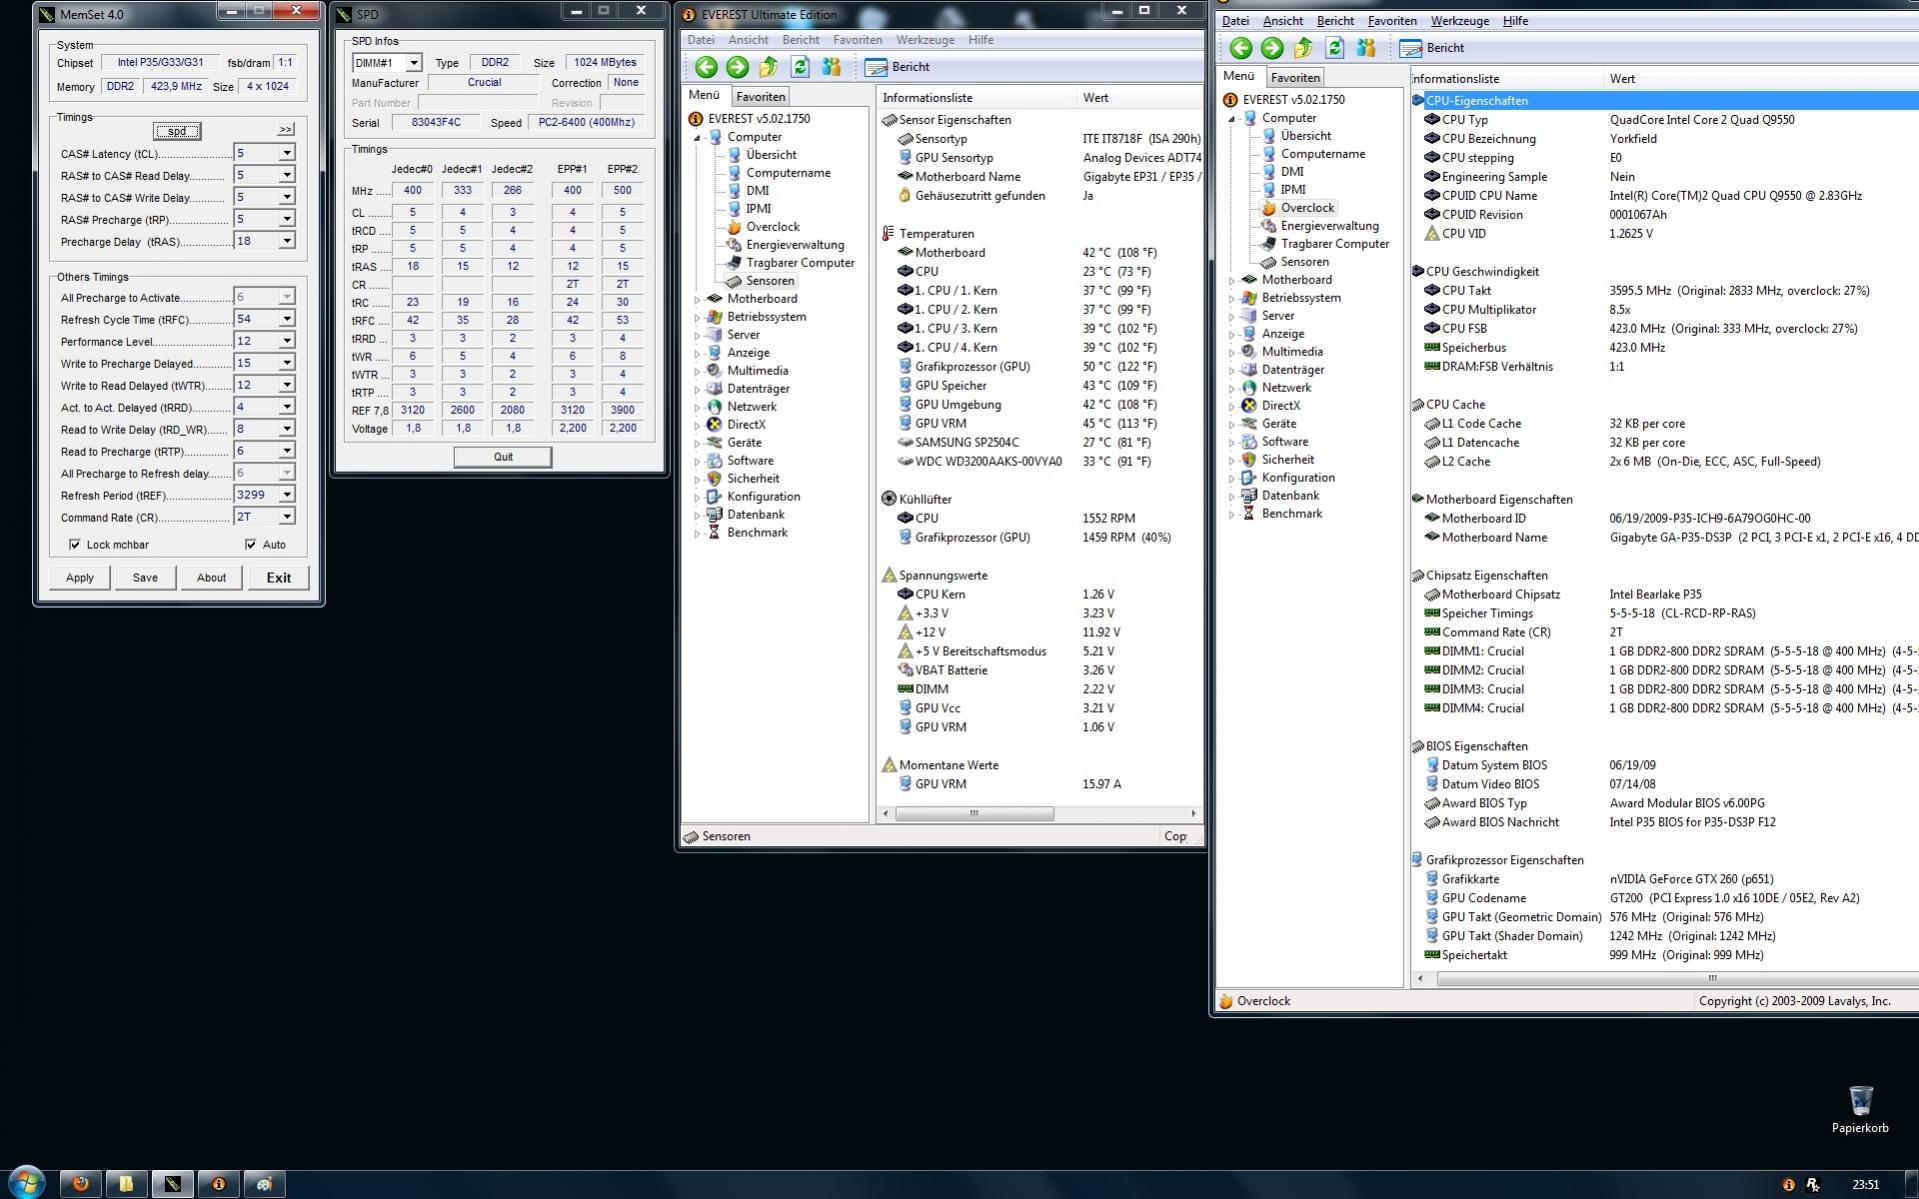The height and width of the screenshot is (1199, 1919).
Task: Click the refresh icon in EVEREST toolbar
Action: click(800, 67)
